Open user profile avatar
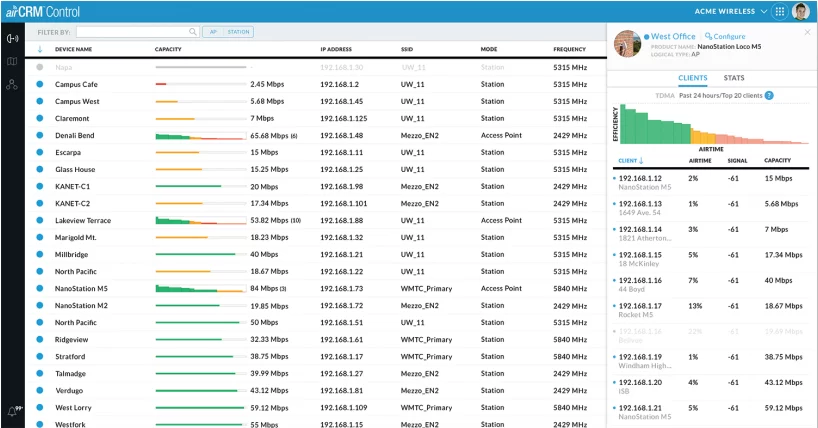The image size is (818, 428). [800, 11]
